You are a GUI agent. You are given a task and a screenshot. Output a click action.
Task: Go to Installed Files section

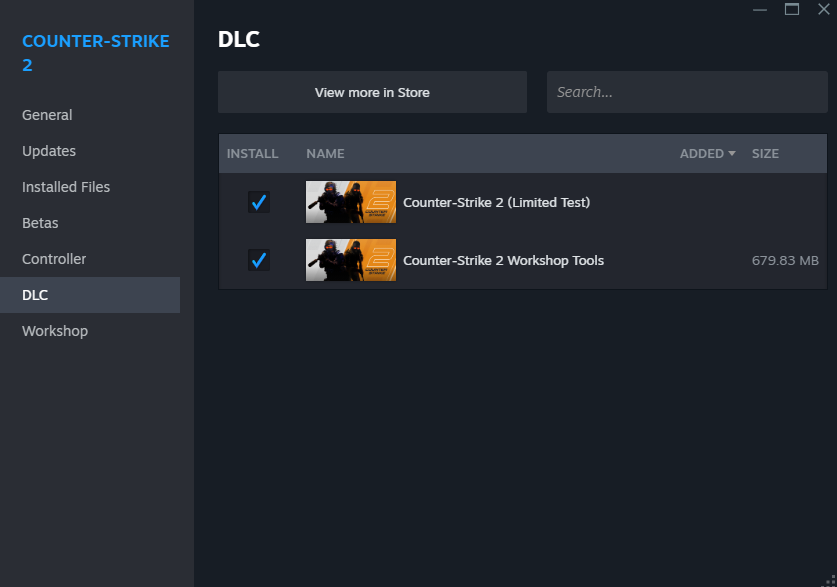[66, 187]
